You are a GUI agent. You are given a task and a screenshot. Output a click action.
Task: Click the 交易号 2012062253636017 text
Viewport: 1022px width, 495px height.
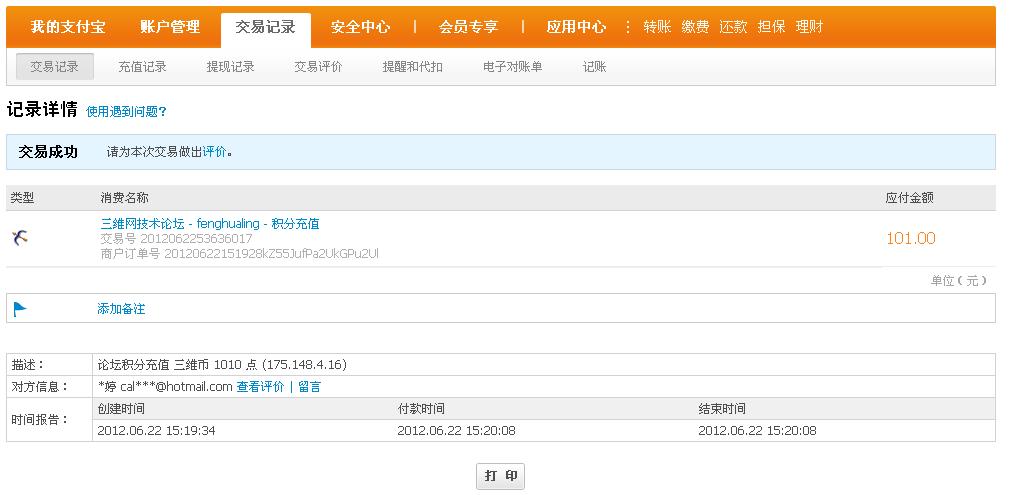click(177, 239)
